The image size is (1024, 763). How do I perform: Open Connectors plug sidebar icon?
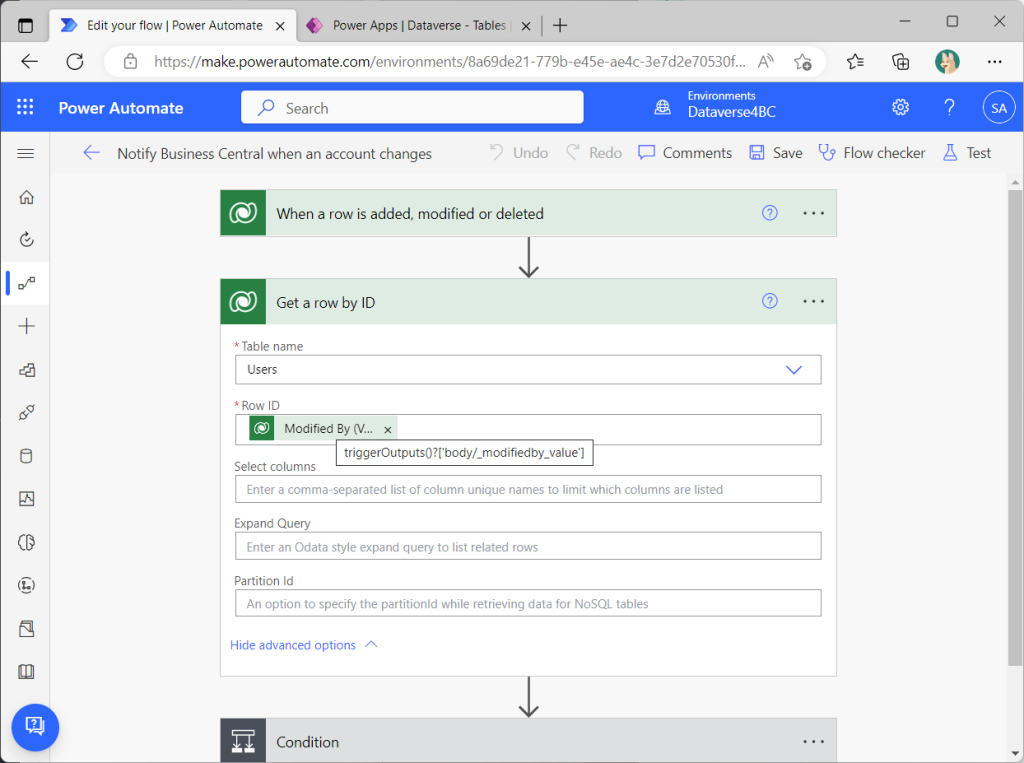26,413
